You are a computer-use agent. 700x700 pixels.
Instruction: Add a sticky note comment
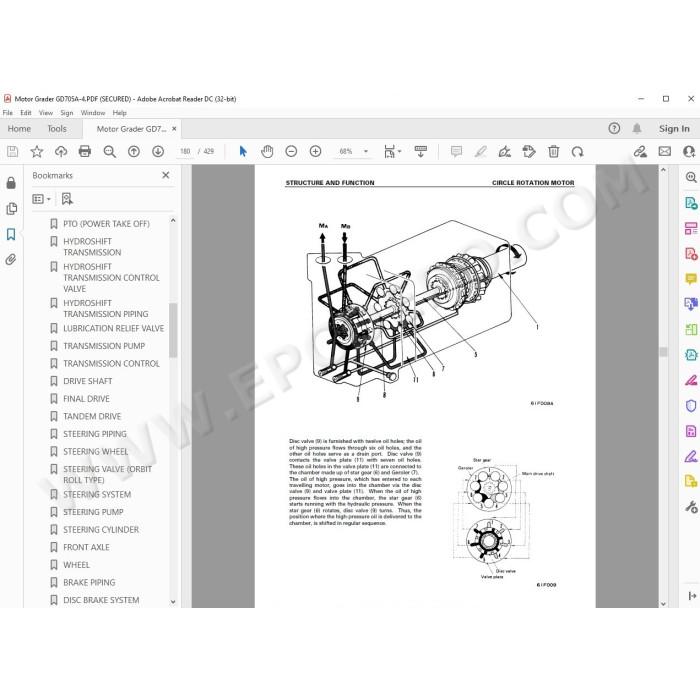click(x=456, y=152)
